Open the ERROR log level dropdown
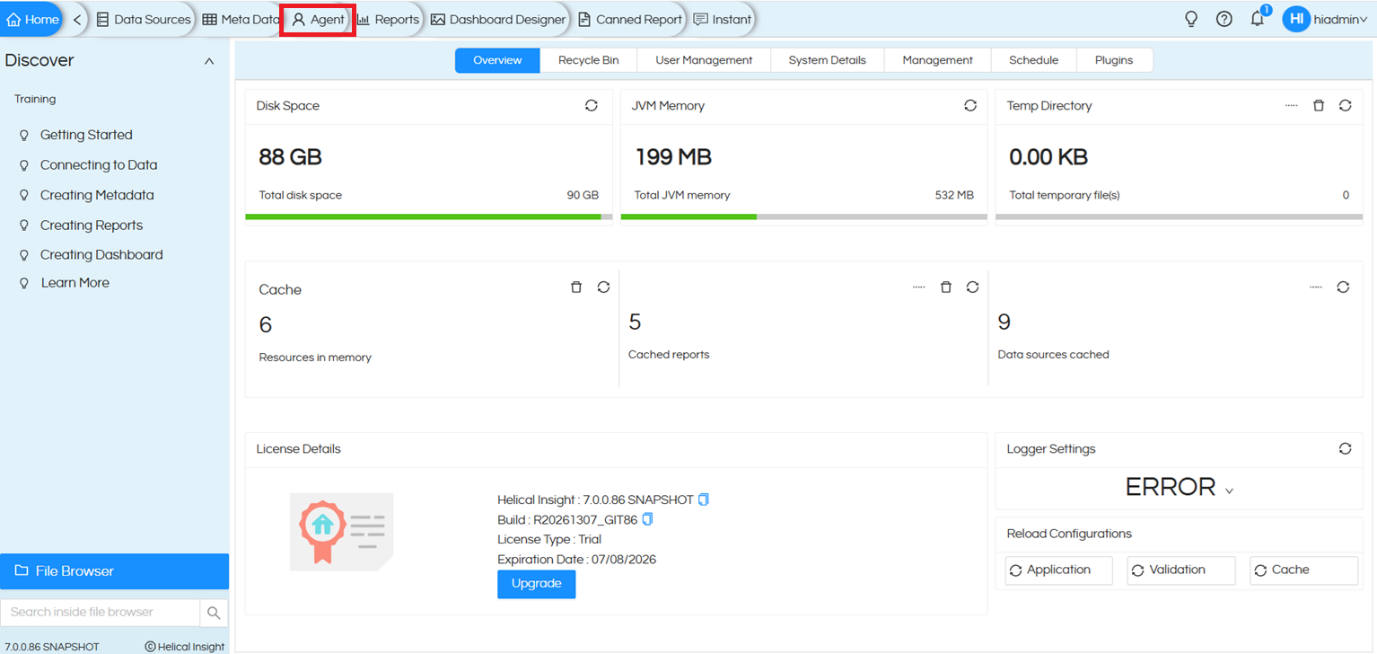The height and width of the screenshot is (654, 1377). [1179, 487]
